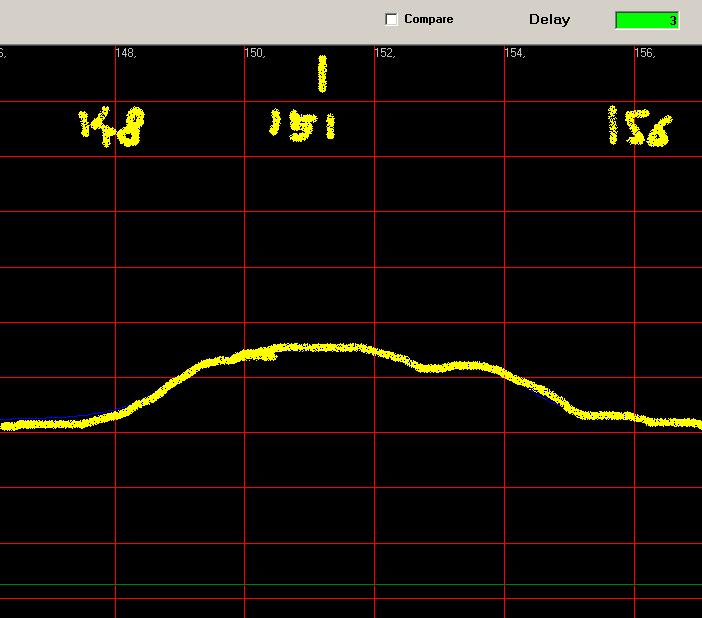Viewport: 702px width, 618px height.
Task: Click the 150, frequency axis label
Action: coord(255,53)
